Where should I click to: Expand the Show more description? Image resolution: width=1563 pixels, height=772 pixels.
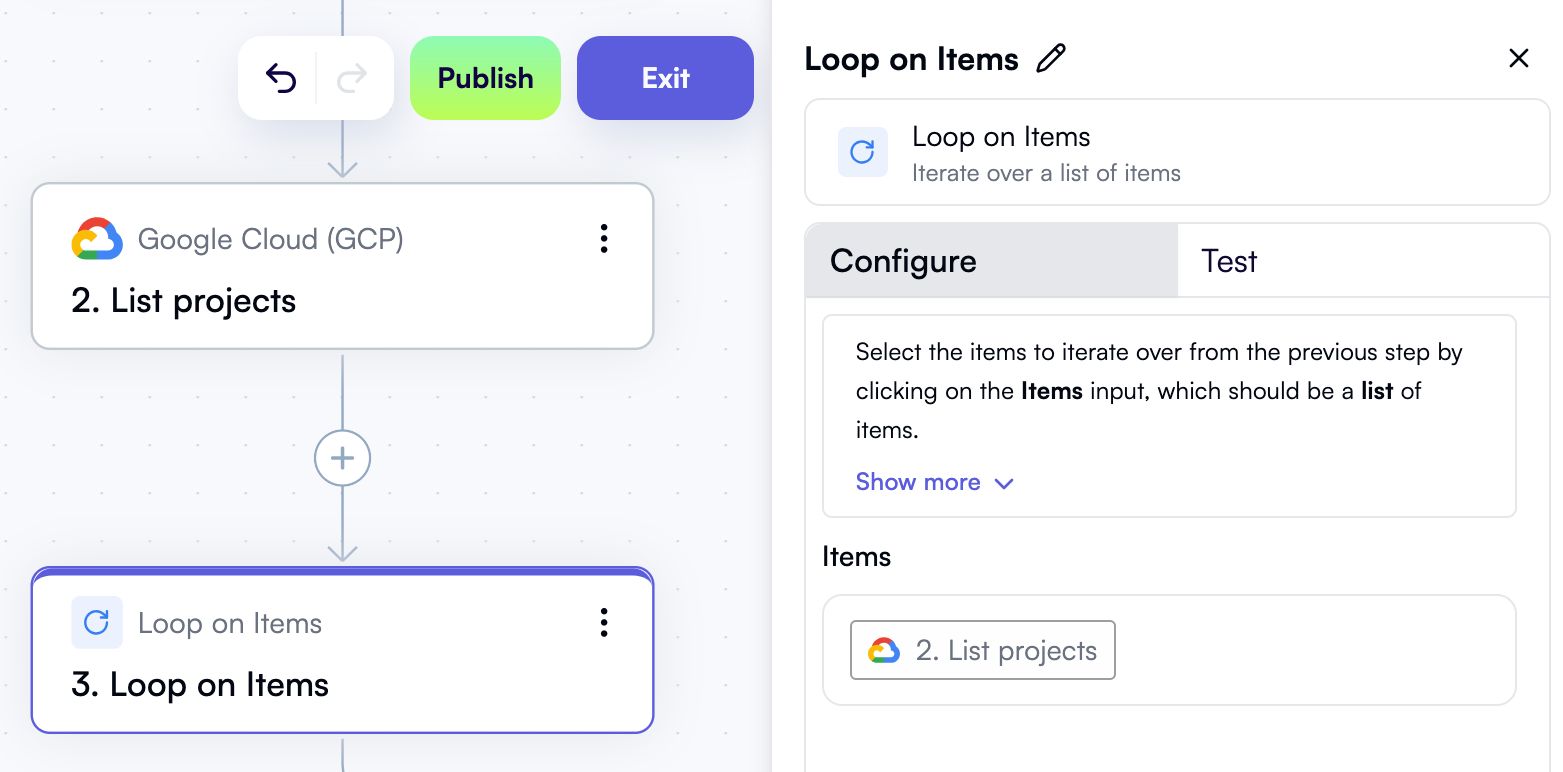(934, 482)
